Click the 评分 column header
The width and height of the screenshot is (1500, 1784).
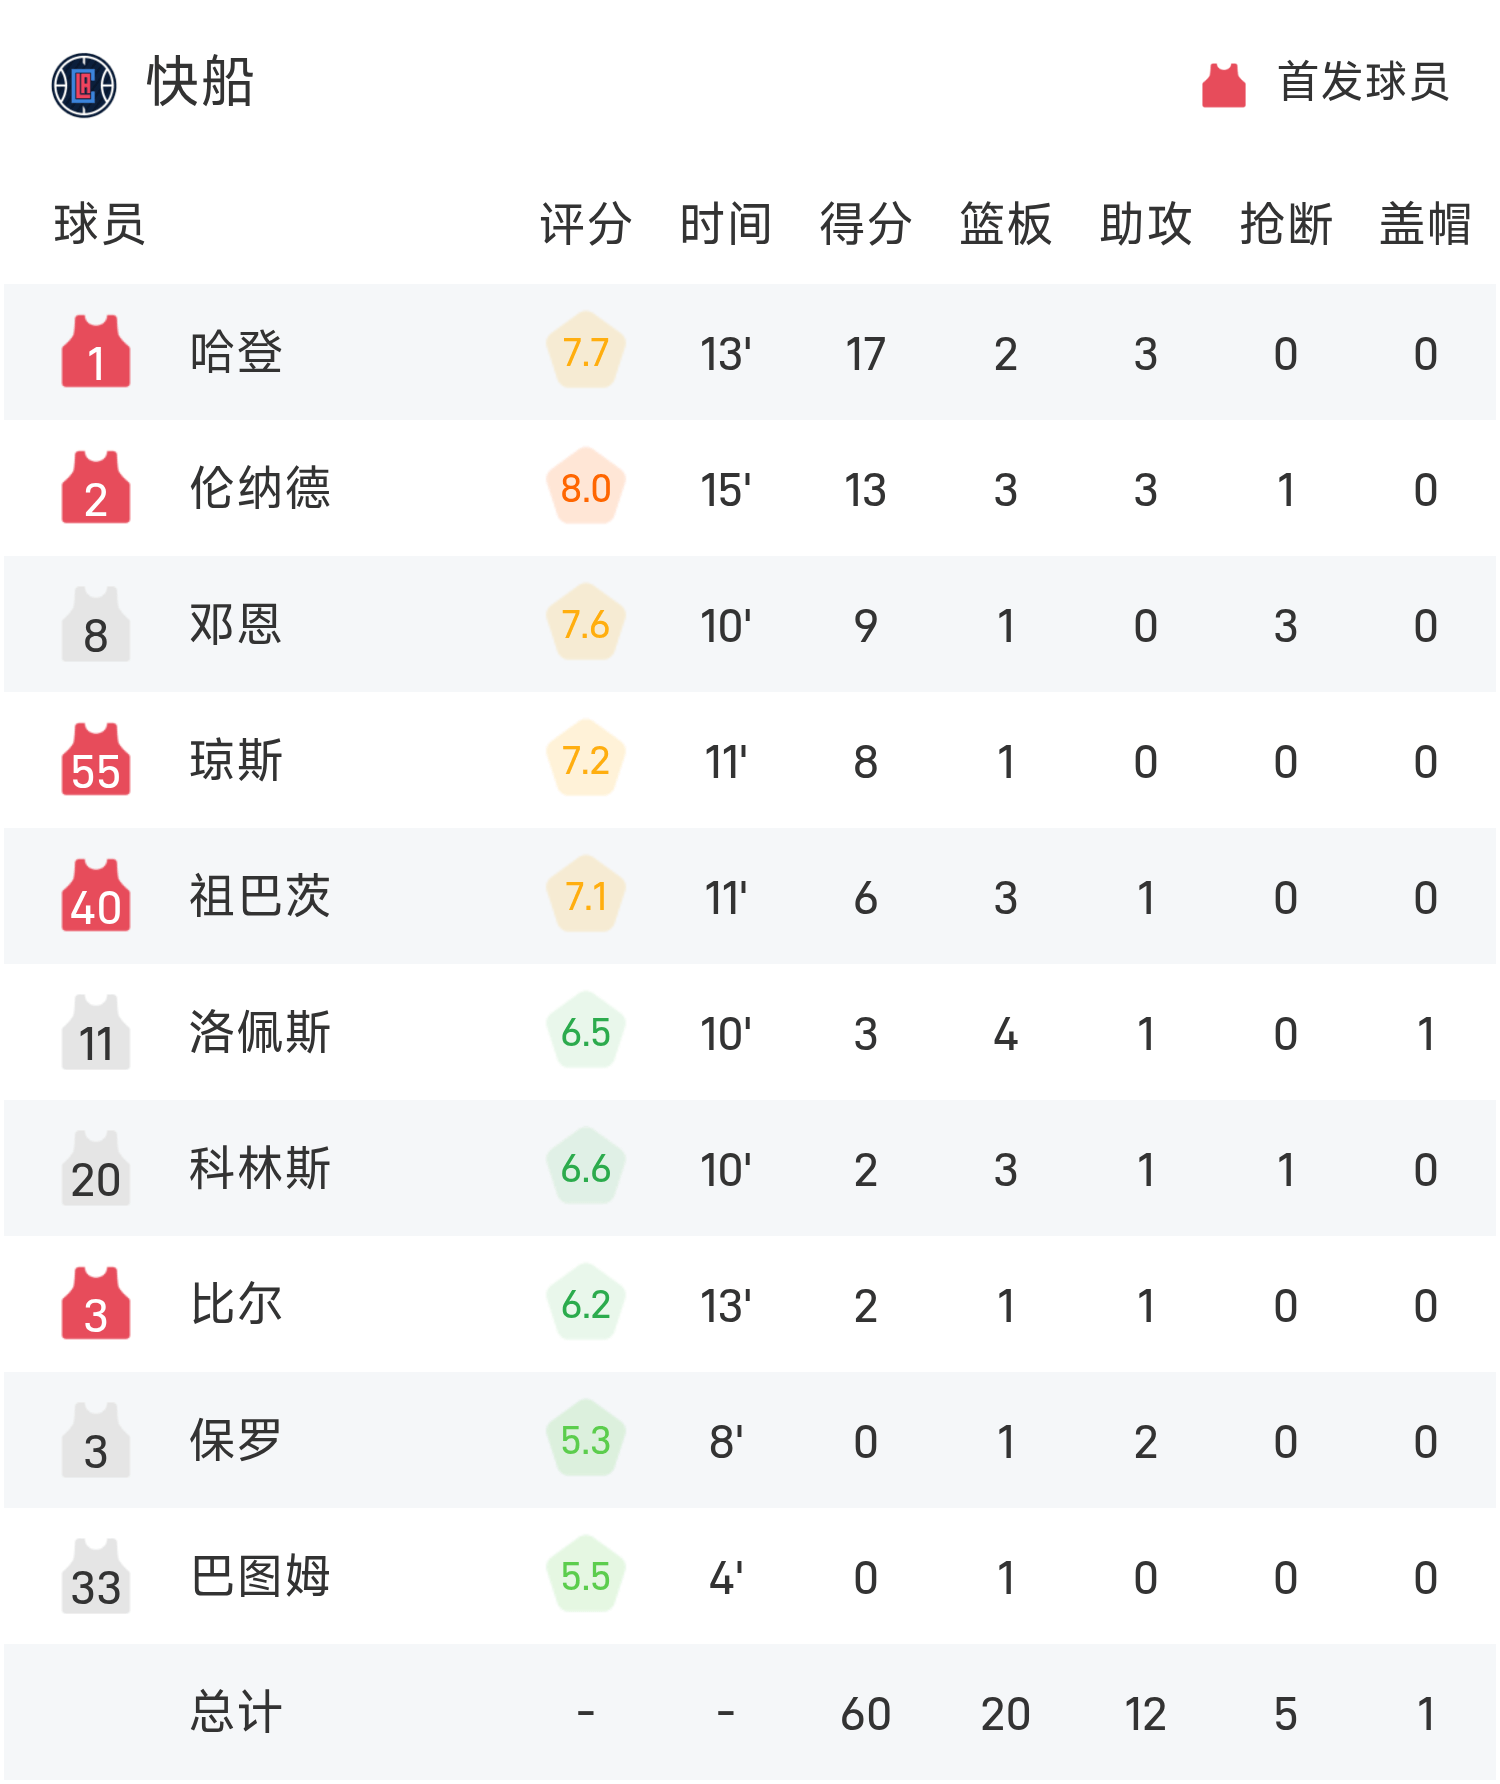point(585,223)
